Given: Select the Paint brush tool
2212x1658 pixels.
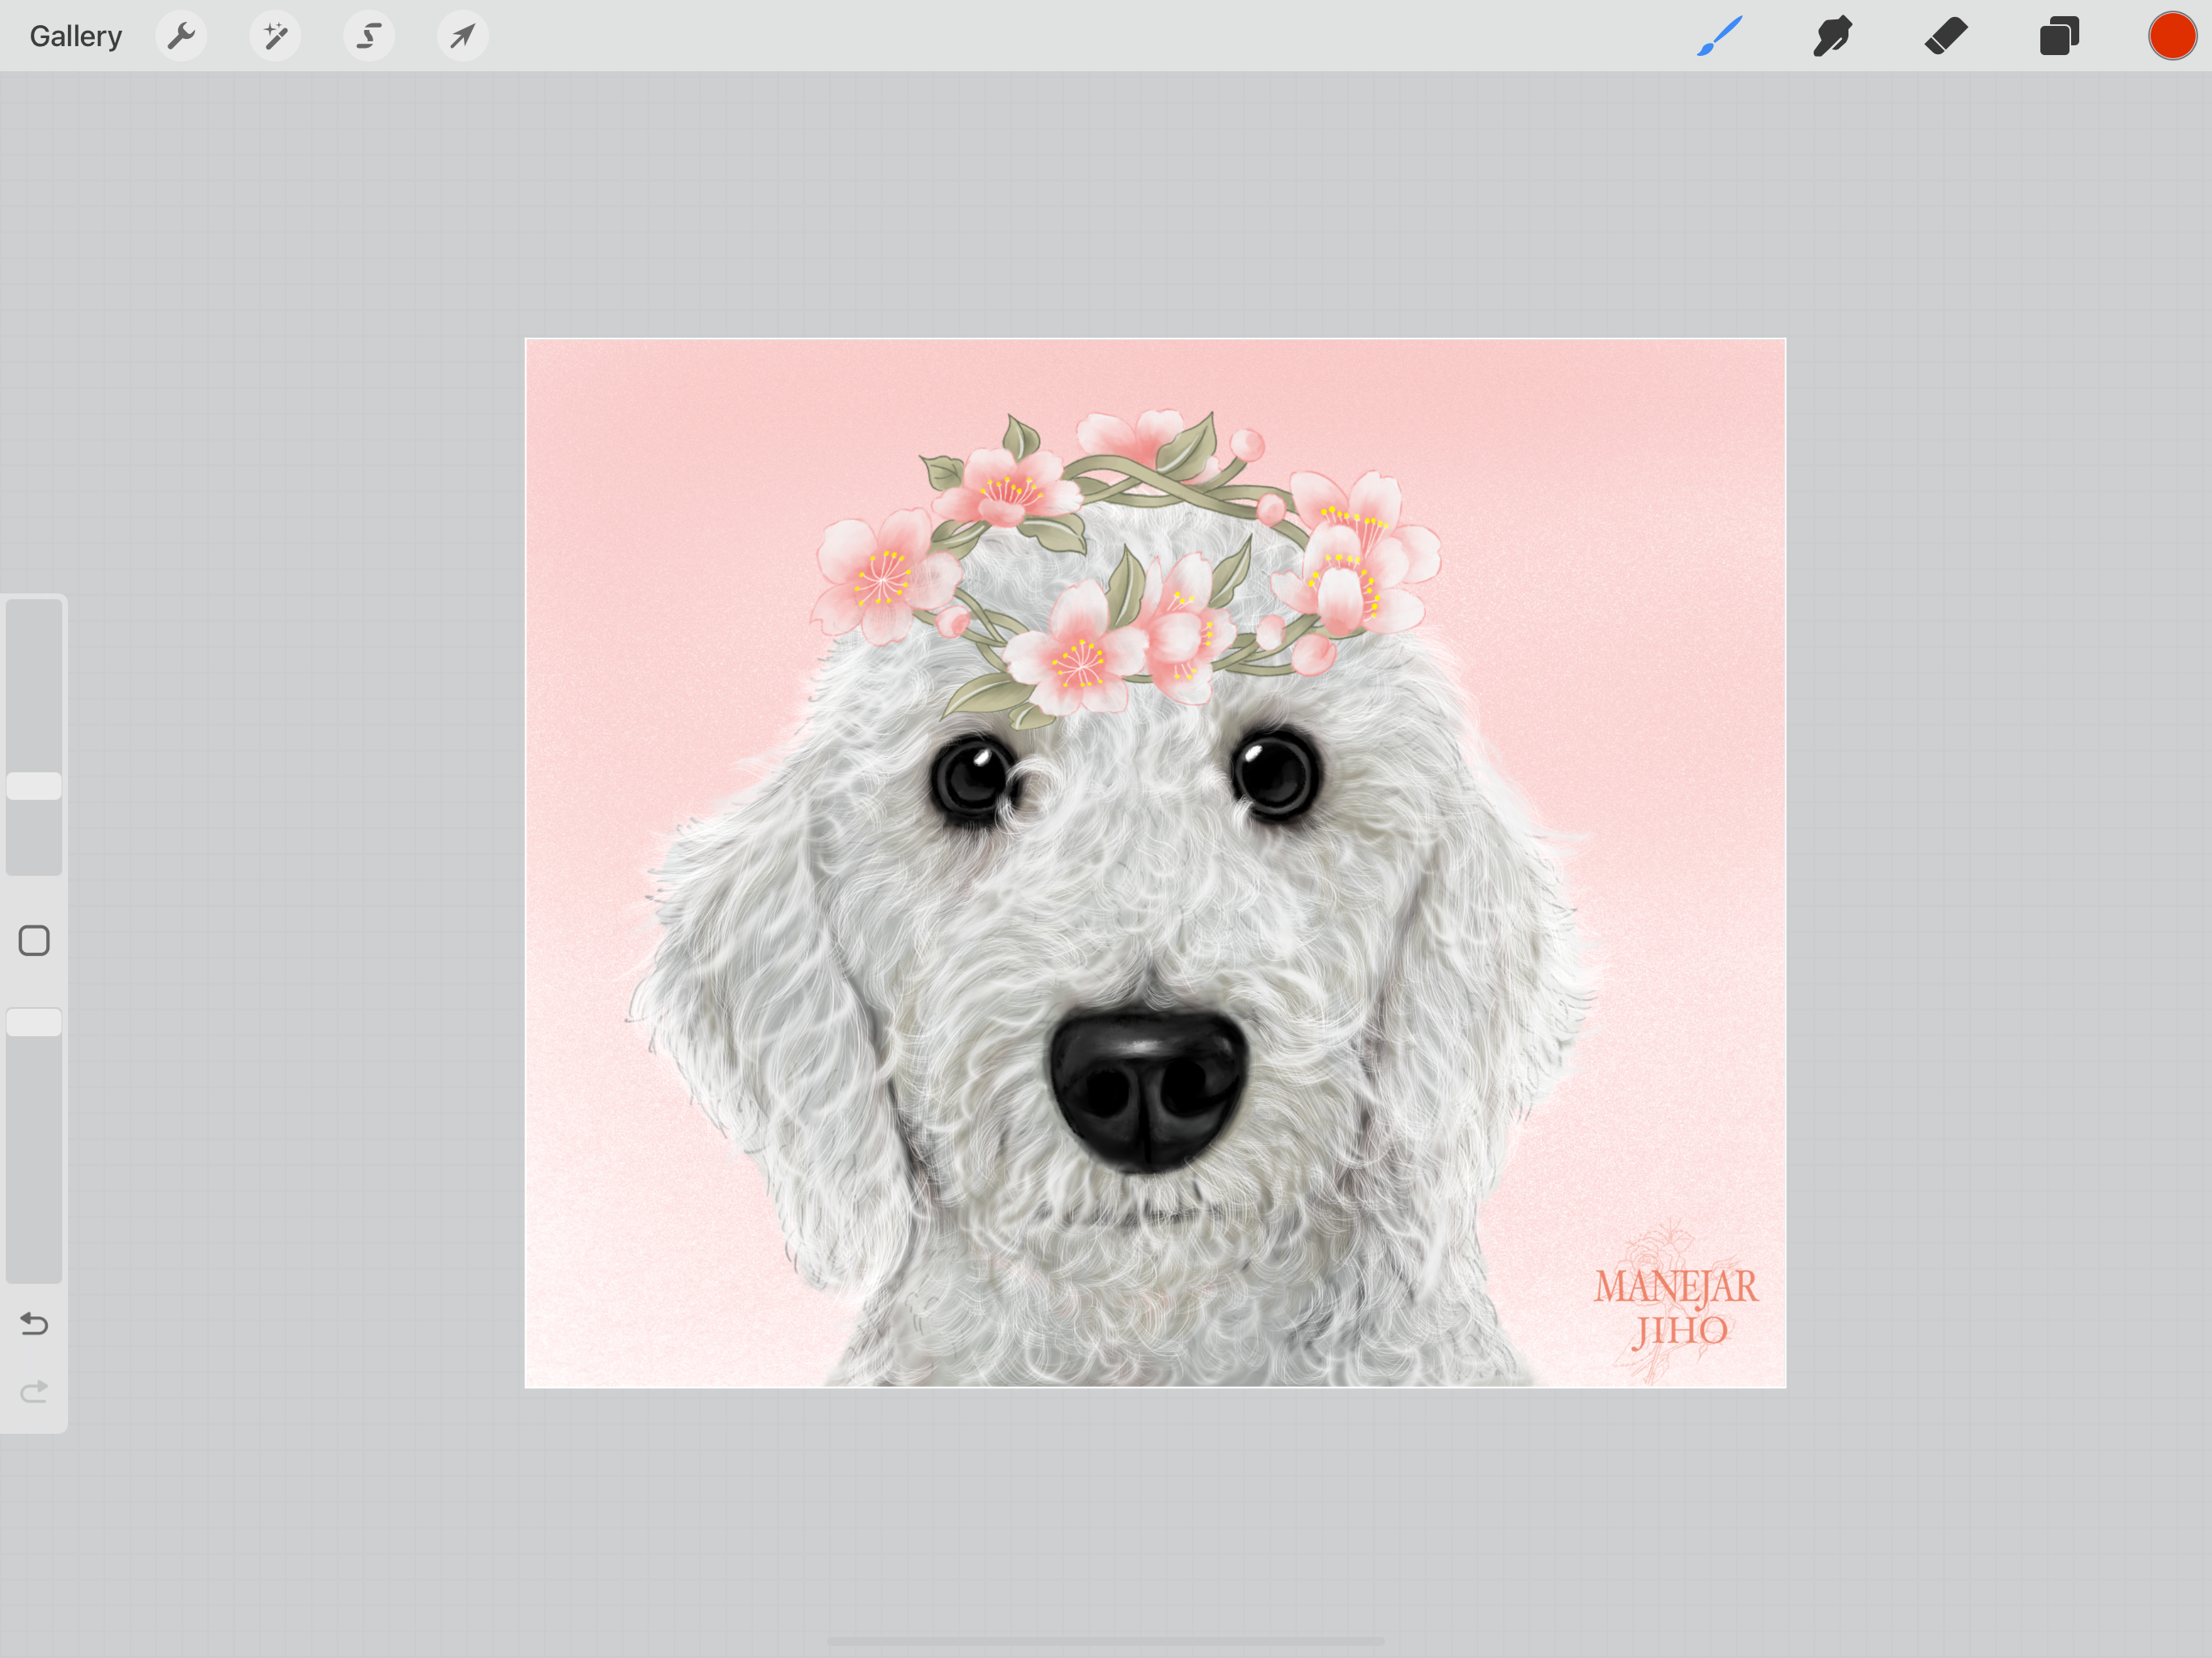Looking at the screenshot, I should coord(1720,36).
